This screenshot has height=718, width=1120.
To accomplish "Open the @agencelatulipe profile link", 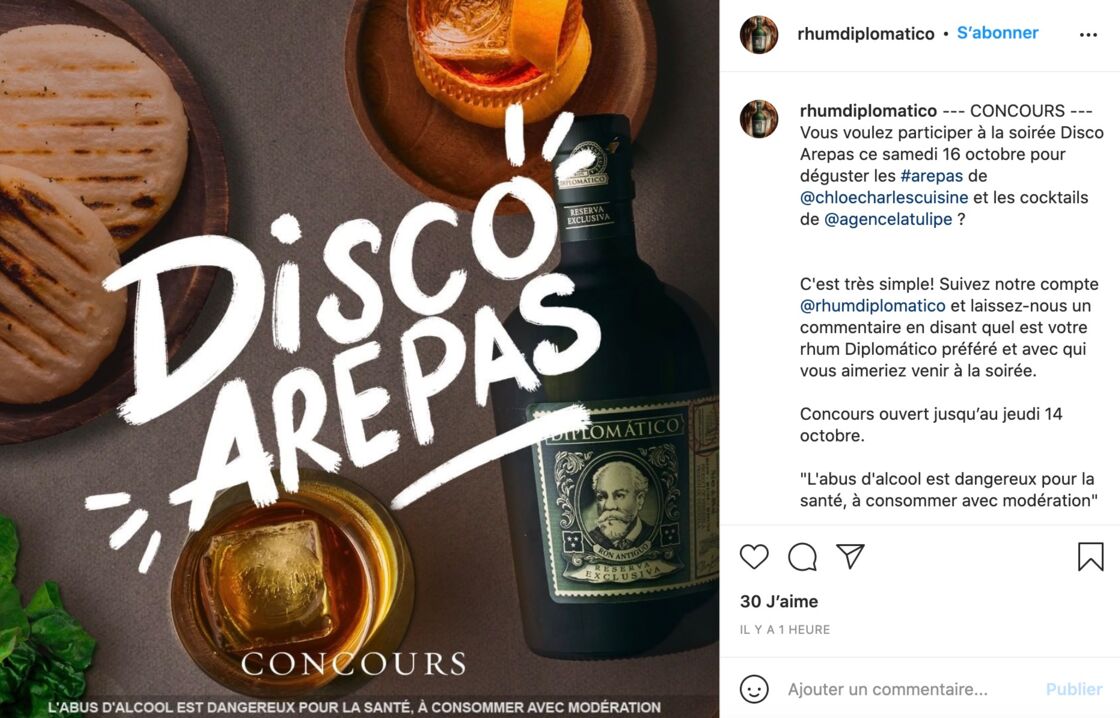I will coord(888,219).
